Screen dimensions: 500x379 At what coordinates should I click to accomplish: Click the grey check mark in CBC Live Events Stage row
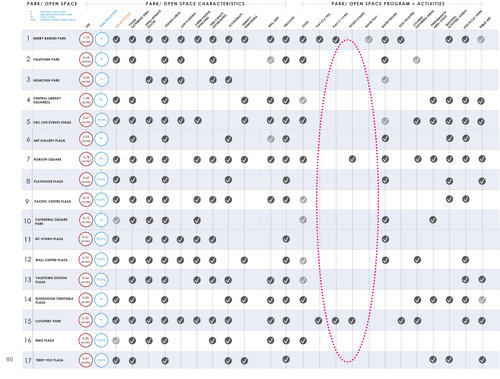385,121
